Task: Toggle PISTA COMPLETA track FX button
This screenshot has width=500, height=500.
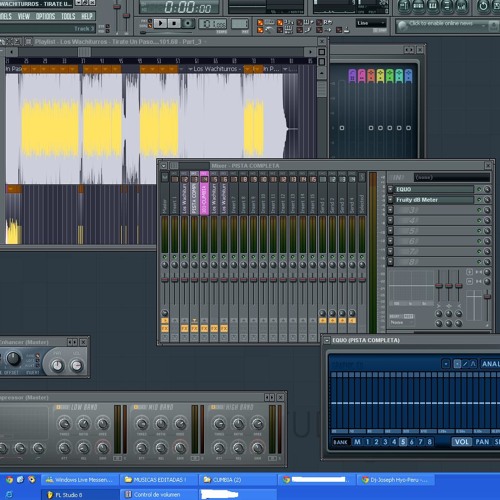Action: (194, 329)
